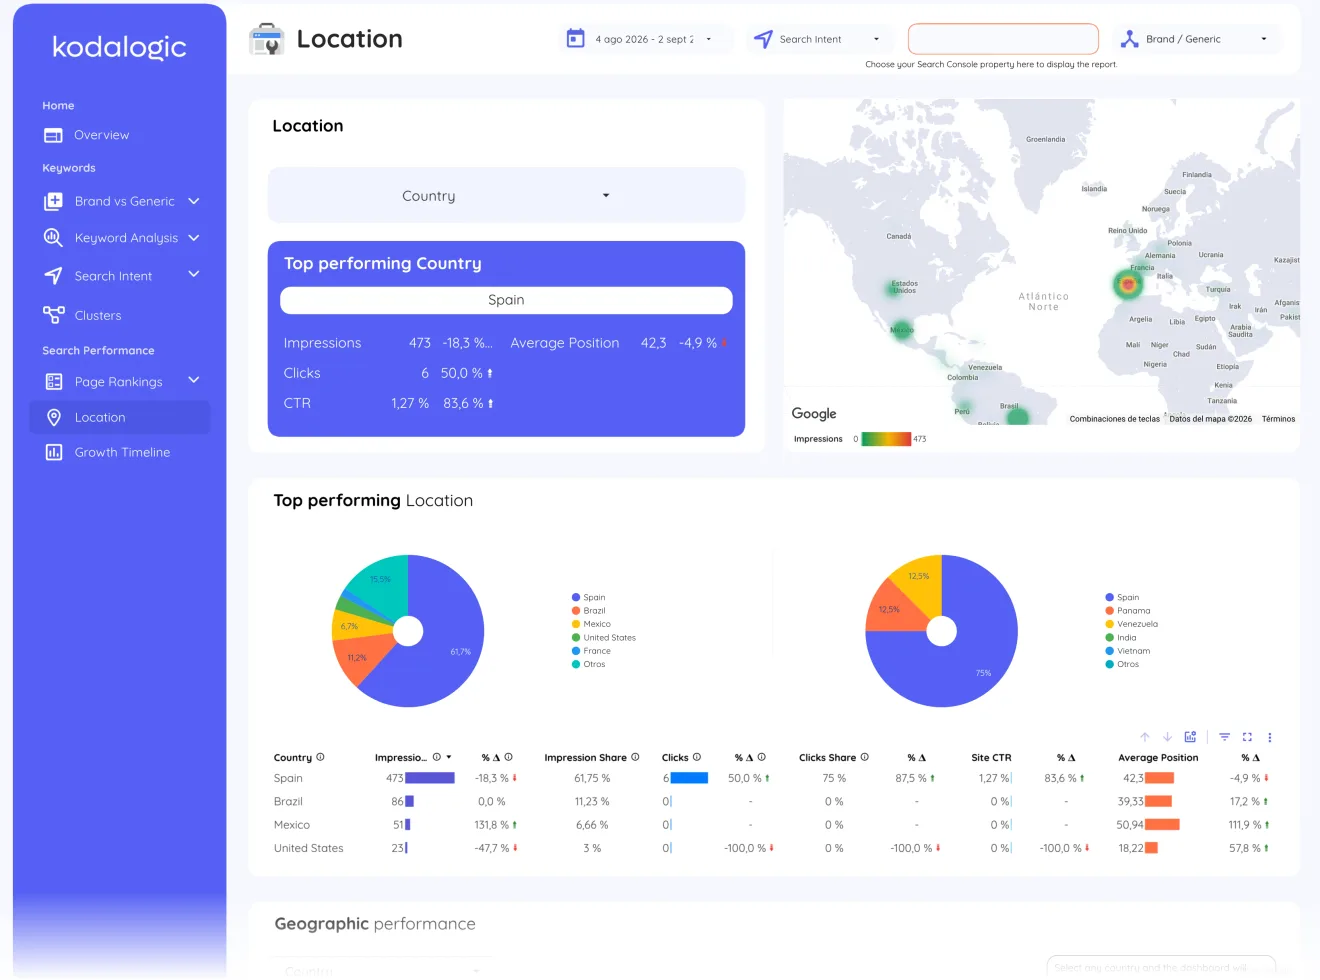Click the Clicks Share column header
1320x980 pixels.
coord(827,757)
